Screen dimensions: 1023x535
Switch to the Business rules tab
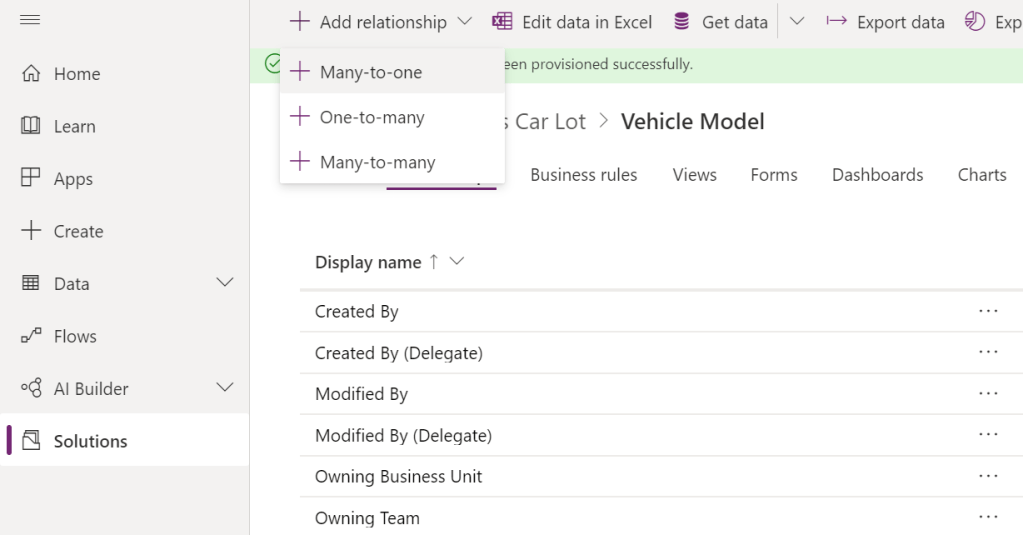[583, 175]
